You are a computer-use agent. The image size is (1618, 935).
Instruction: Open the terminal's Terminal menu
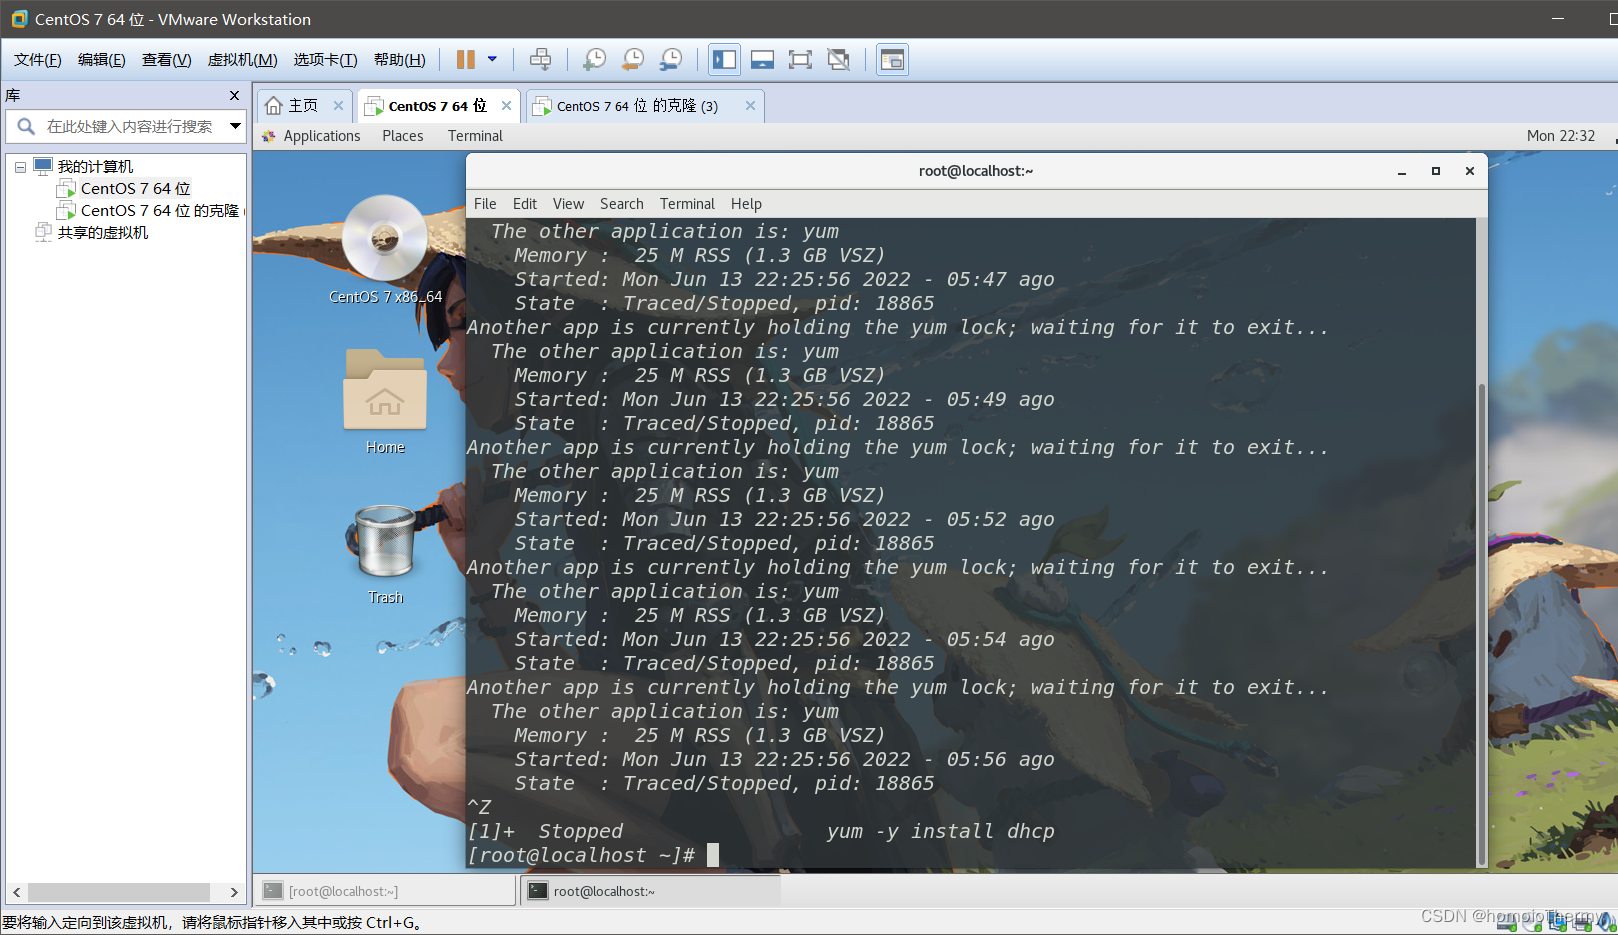point(687,204)
